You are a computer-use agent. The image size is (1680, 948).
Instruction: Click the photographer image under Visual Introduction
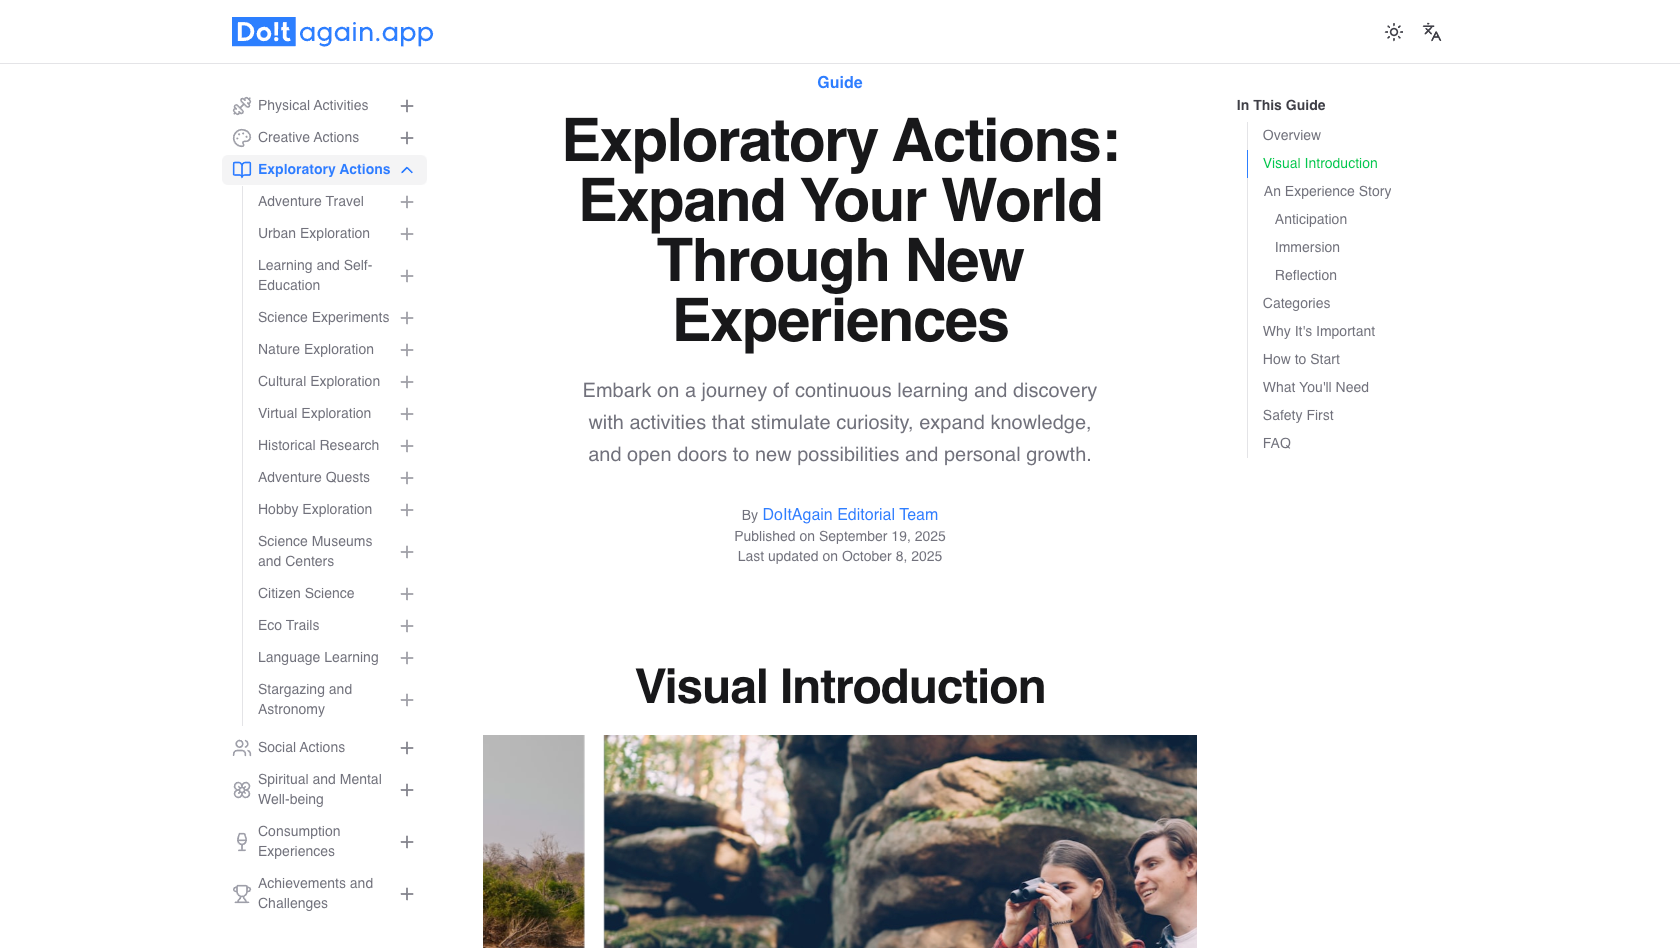(x=899, y=841)
